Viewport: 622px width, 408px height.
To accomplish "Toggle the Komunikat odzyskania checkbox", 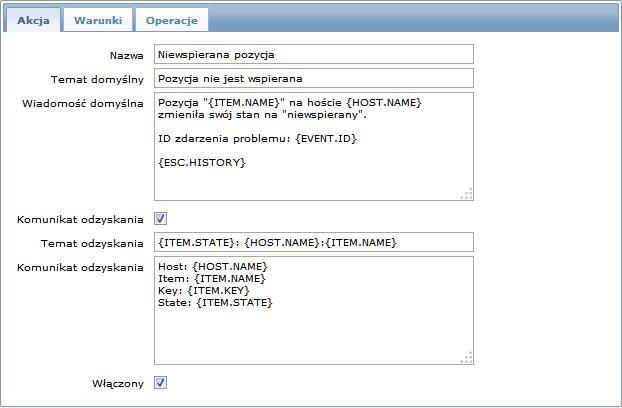I will [161, 218].
